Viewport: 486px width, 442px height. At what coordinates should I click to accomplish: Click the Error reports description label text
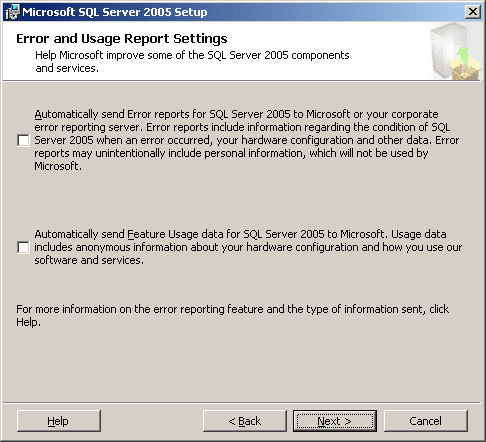[x=247, y=140]
